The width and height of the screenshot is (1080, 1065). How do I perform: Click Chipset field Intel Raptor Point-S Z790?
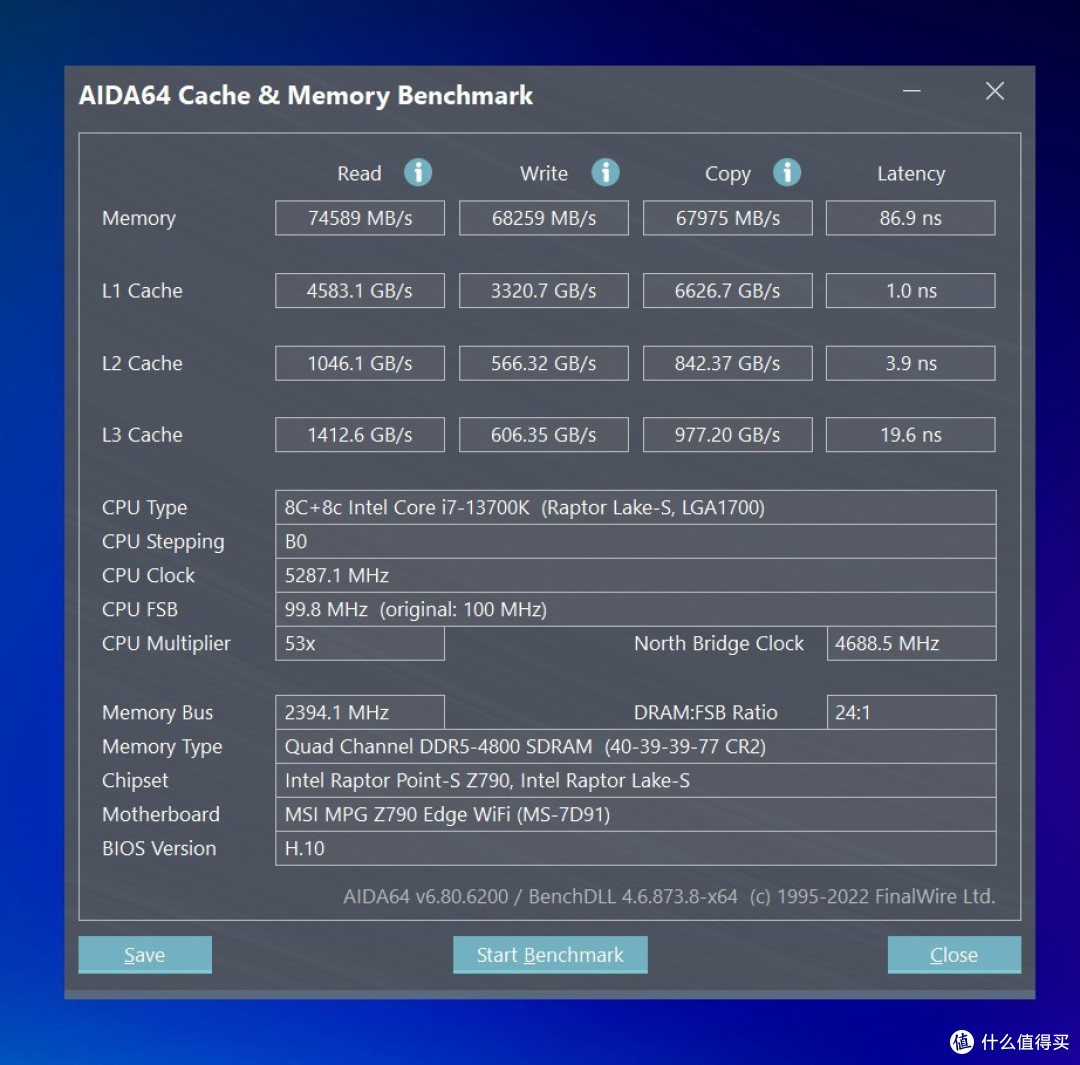(636, 780)
